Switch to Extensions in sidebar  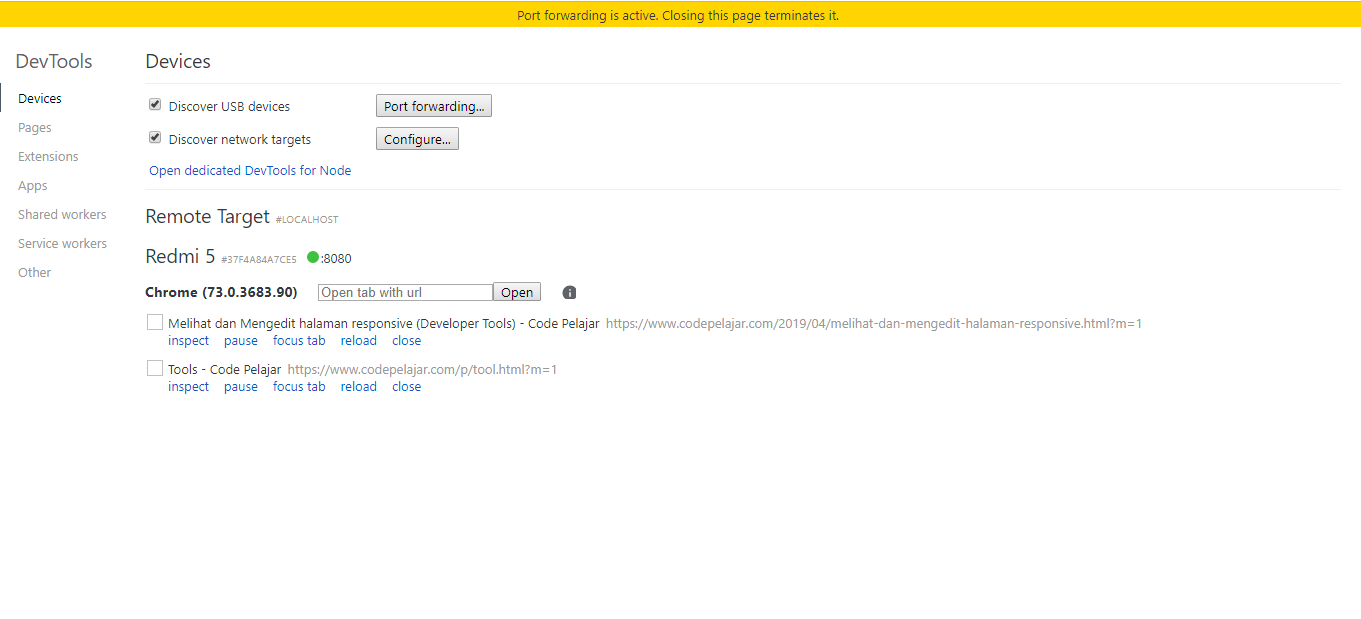pyautogui.click(x=48, y=156)
